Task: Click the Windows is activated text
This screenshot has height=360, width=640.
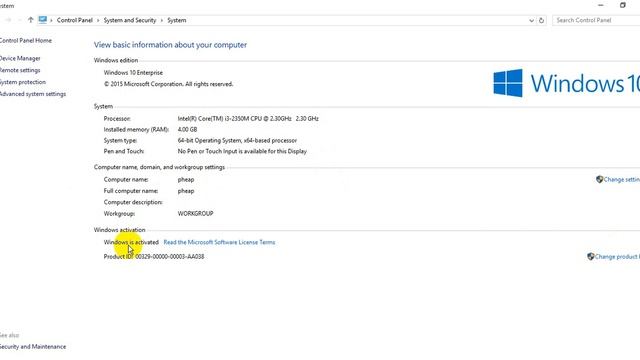Action: (x=131, y=242)
